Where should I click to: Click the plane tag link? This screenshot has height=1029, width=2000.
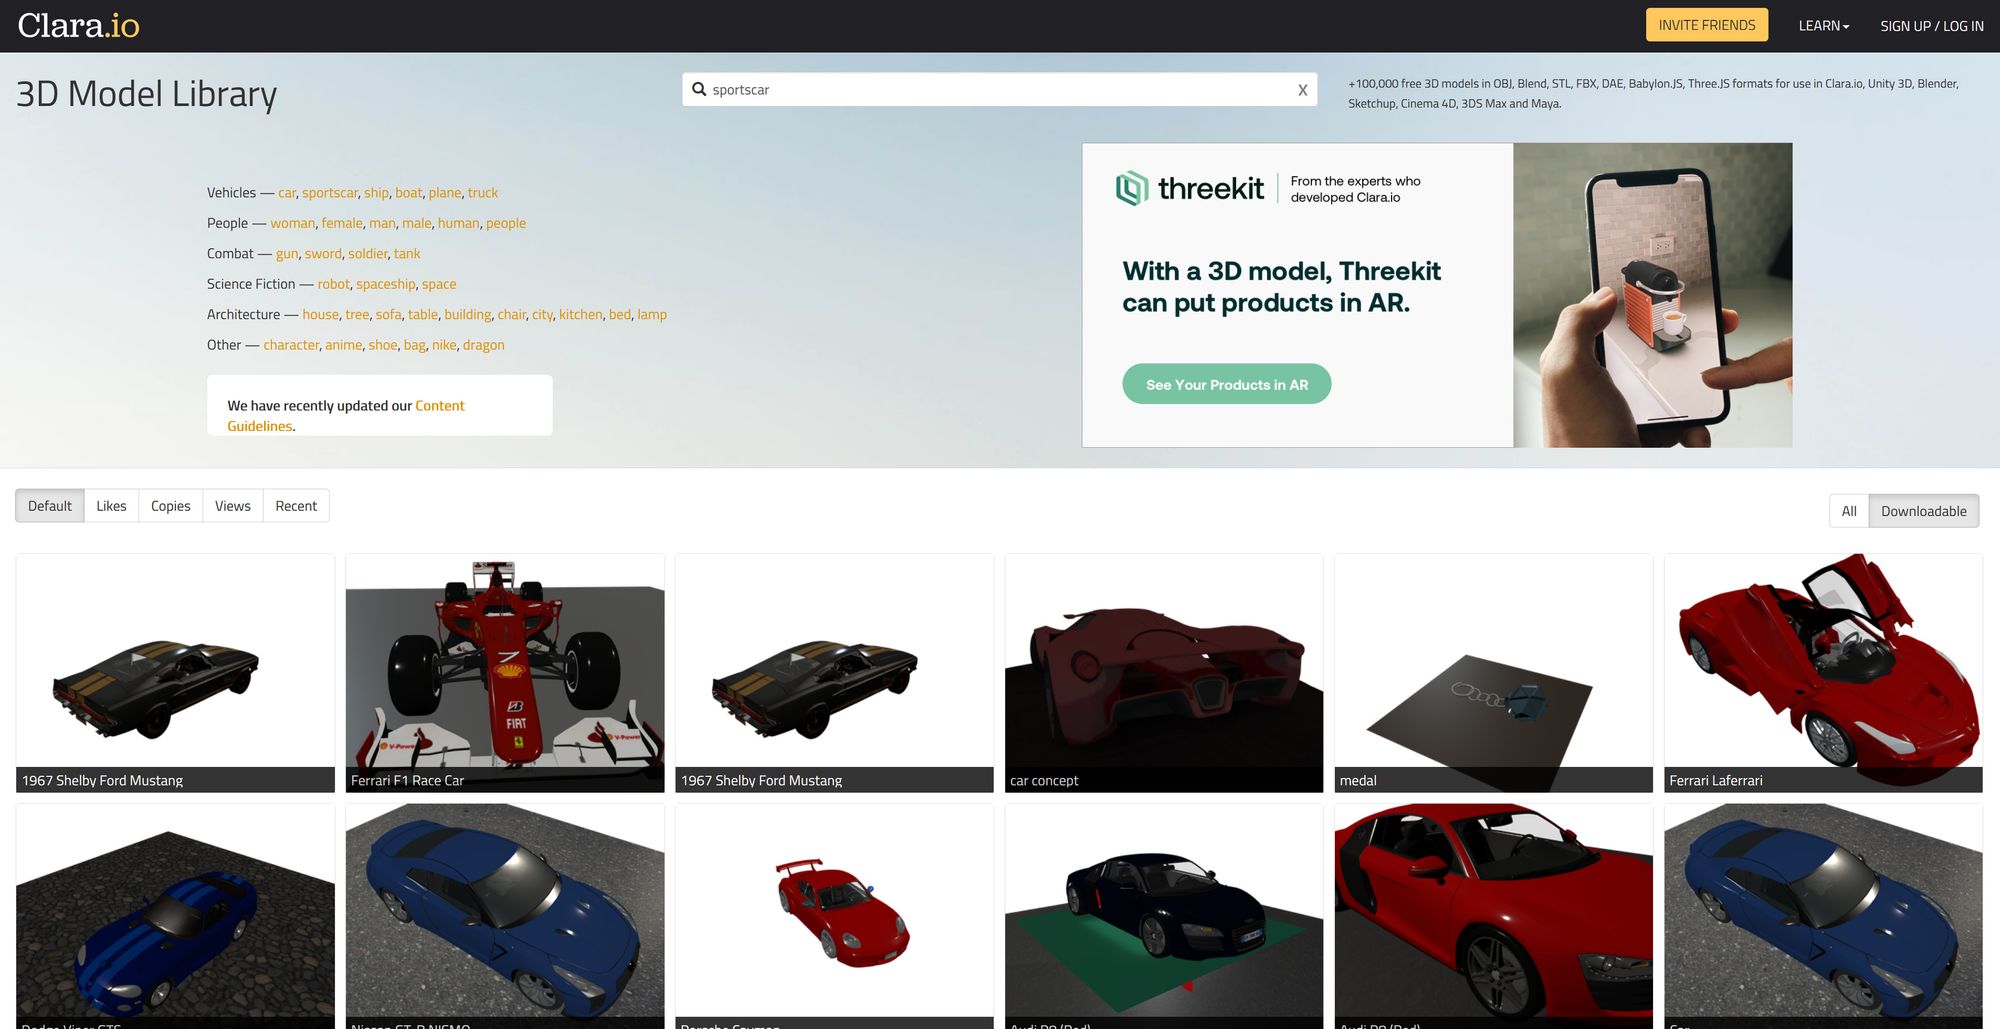click(x=445, y=193)
